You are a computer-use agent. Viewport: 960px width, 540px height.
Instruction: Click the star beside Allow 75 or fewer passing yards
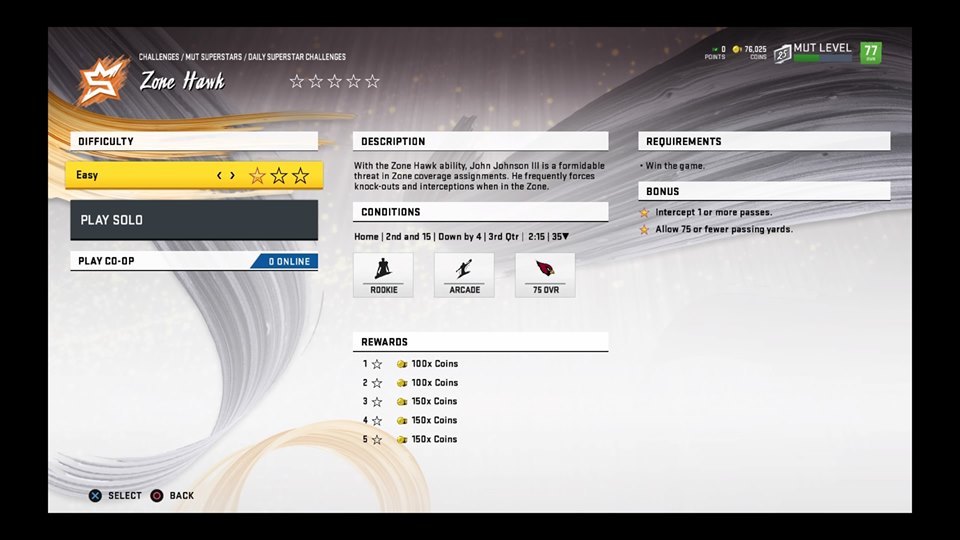(644, 230)
